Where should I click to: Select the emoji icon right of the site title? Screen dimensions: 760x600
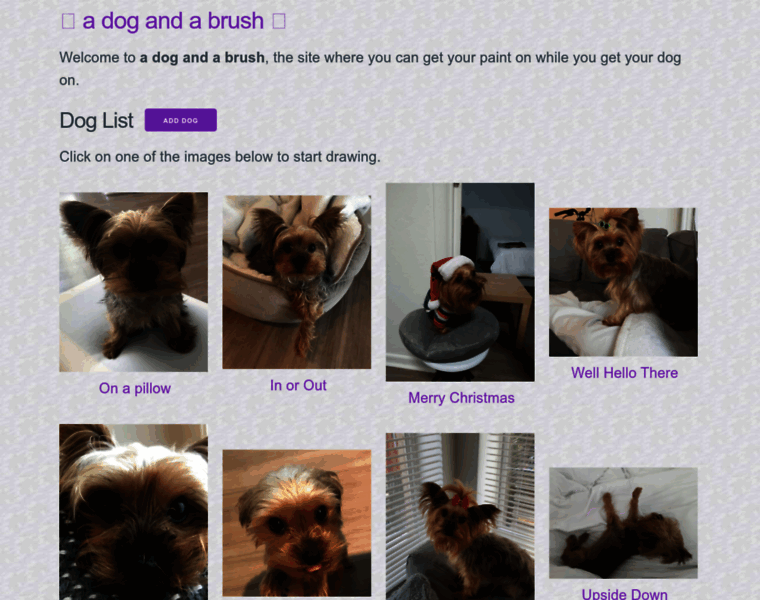coord(279,21)
